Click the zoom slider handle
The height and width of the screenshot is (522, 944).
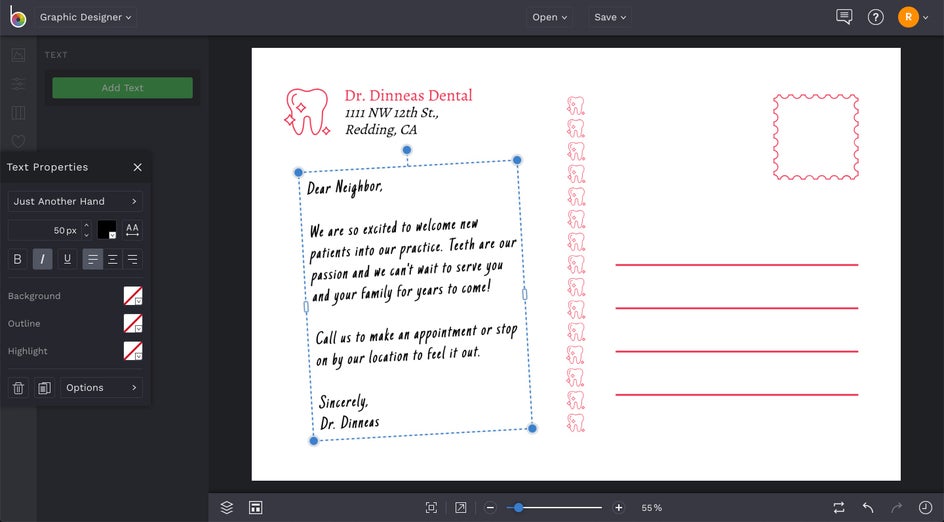(x=518, y=508)
